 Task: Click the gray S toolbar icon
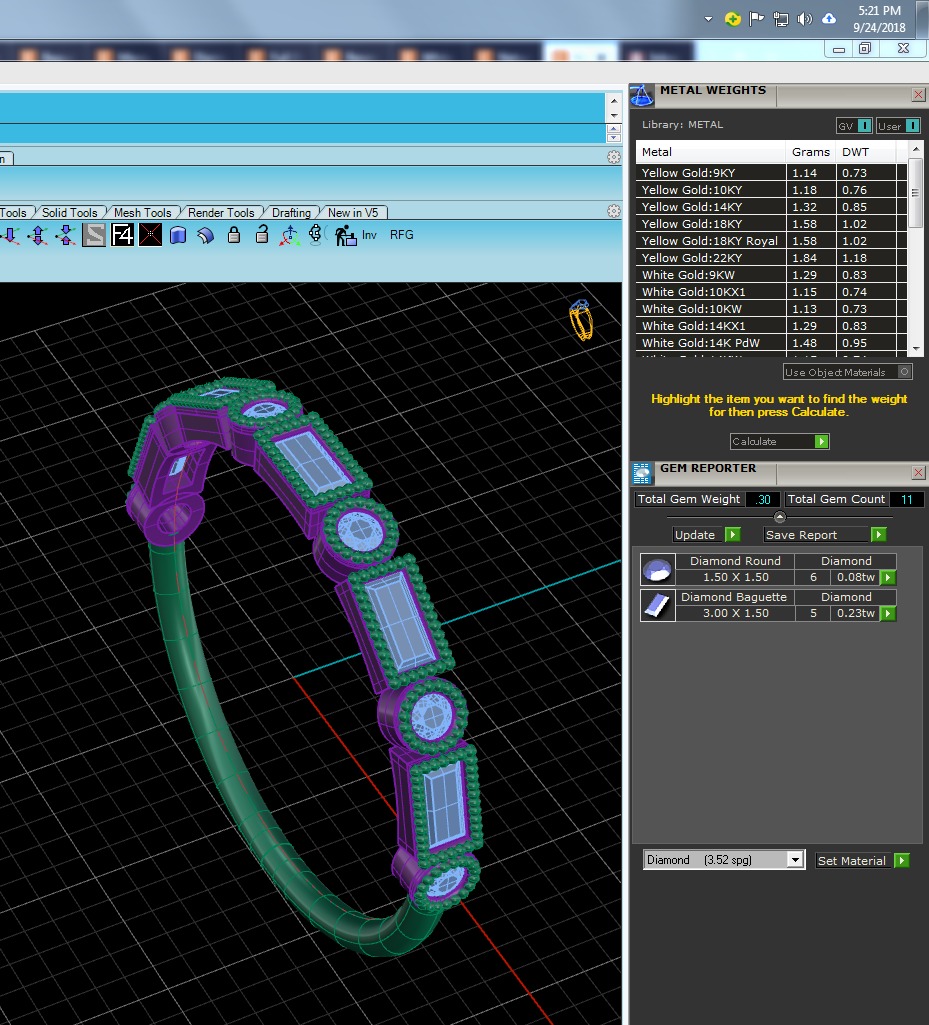(93, 235)
